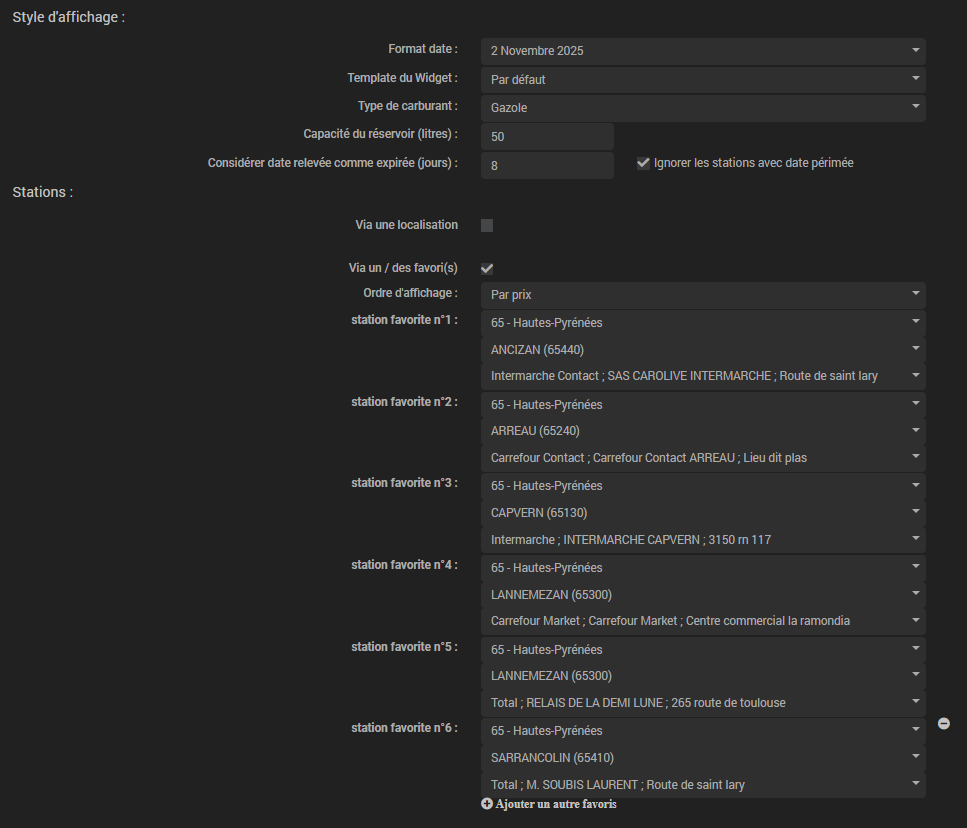Screen dimensions: 967x828
Task: Click the plus icon beside Ajouter un autre favoris
Action: click(487, 804)
